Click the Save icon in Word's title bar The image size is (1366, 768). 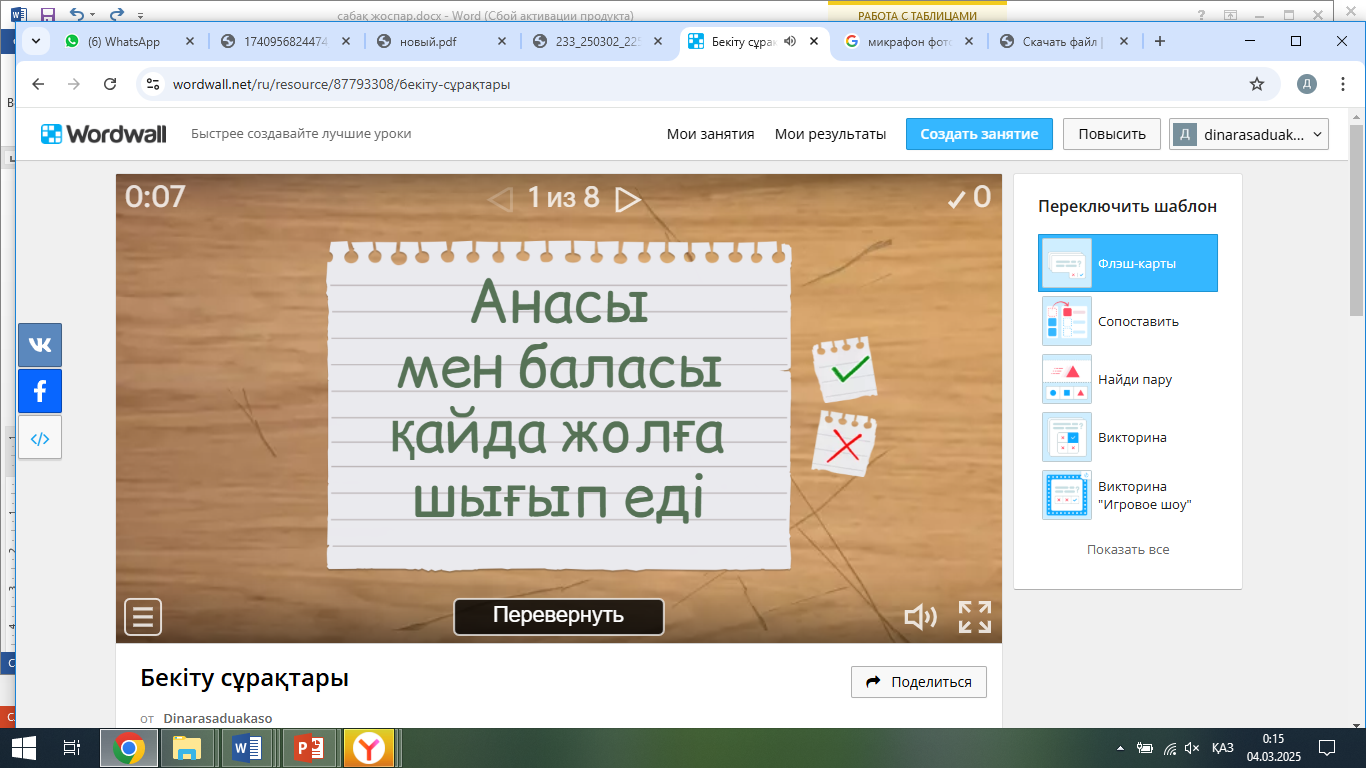(48, 15)
